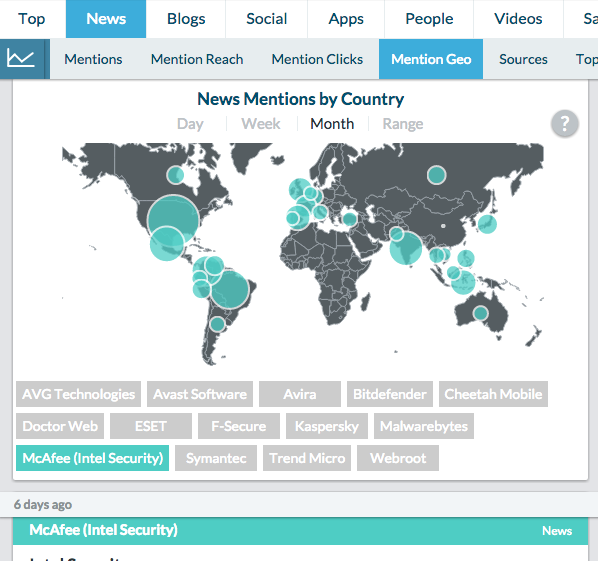
Task: Toggle the Symantec filter
Action: [x=216, y=458]
